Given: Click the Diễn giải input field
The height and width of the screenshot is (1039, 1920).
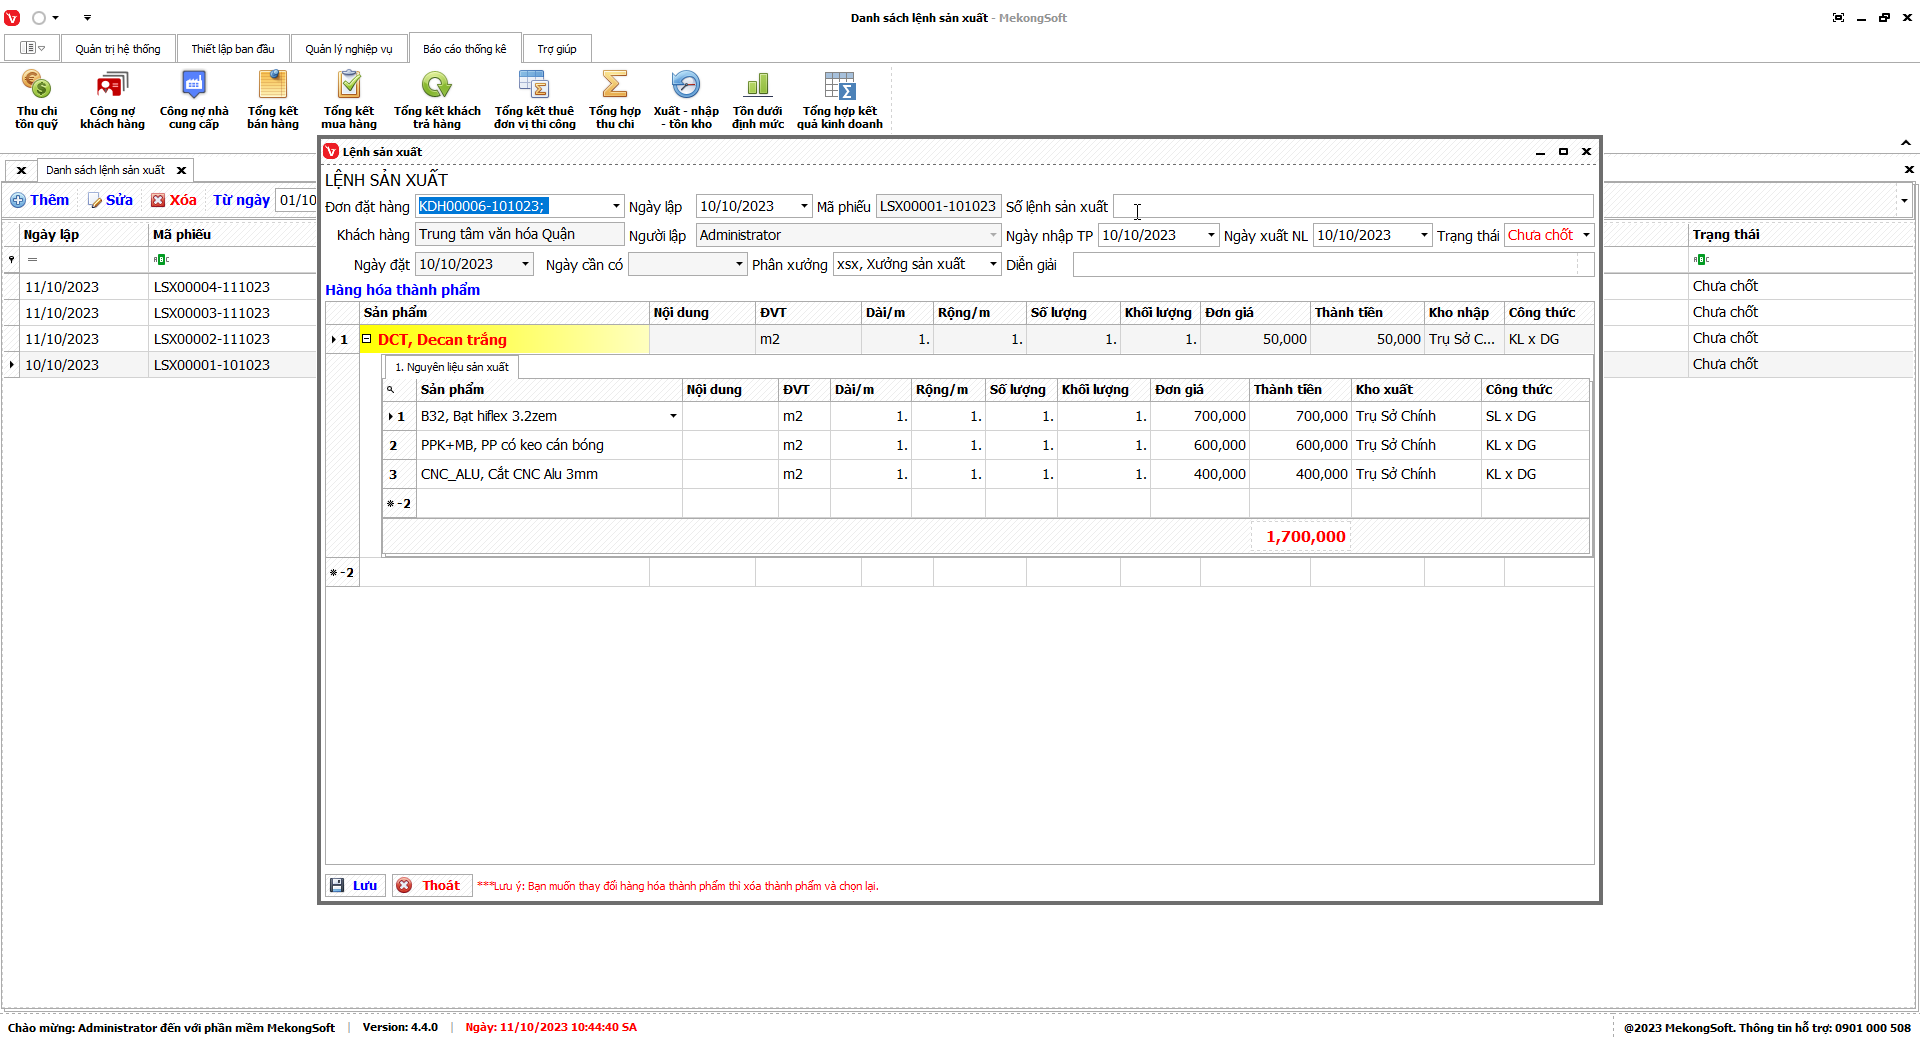Looking at the screenshot, I should 1325,265.
